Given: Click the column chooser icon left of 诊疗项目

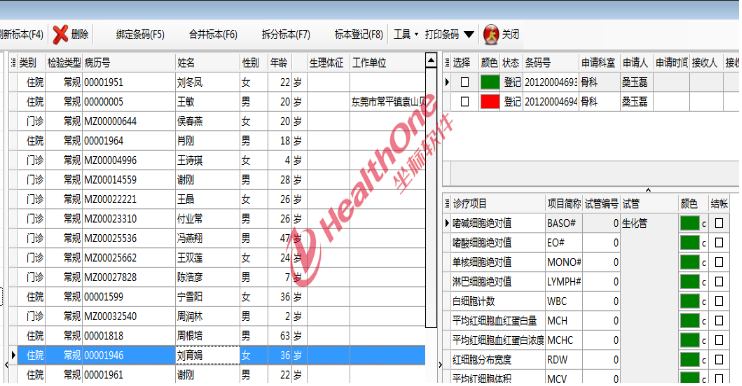Looking at the screenshot, I should [447, 204].
